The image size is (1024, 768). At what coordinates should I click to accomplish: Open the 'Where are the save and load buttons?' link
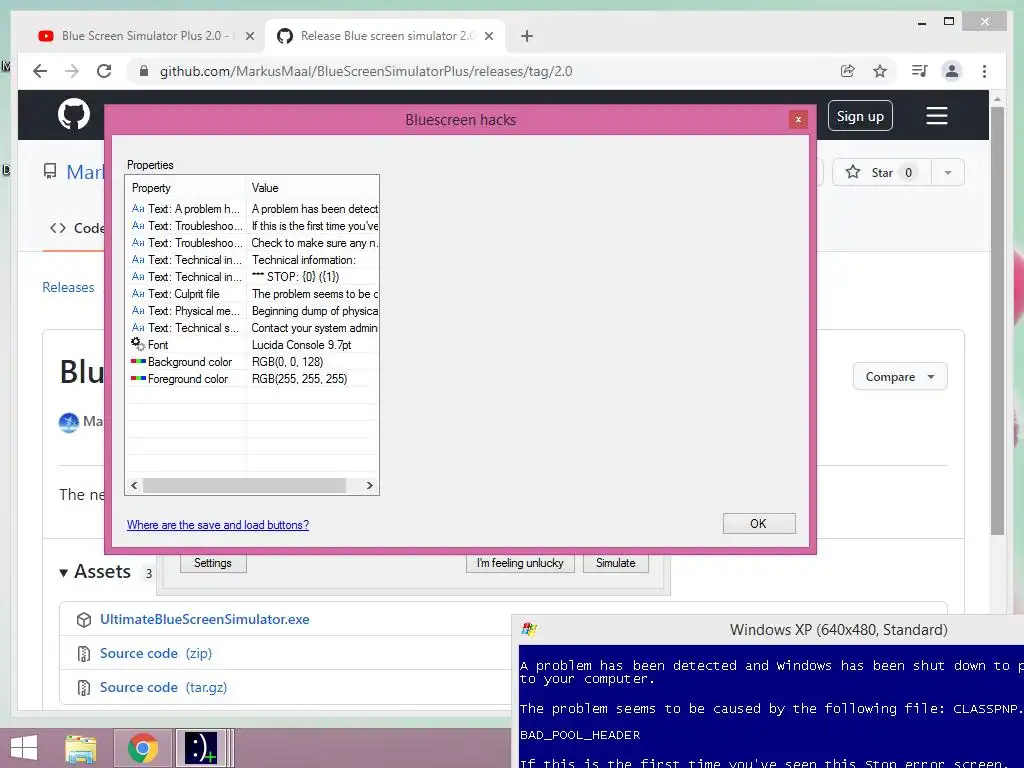[218, 525]
